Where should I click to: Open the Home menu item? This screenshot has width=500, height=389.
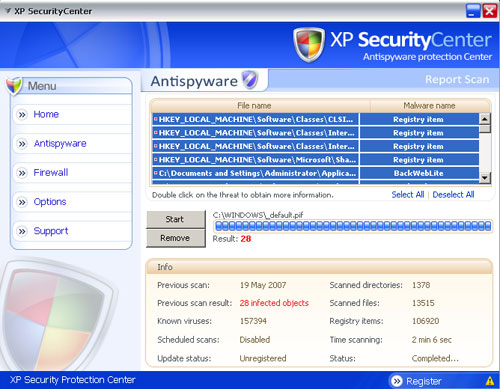click(x=46, y=114)
